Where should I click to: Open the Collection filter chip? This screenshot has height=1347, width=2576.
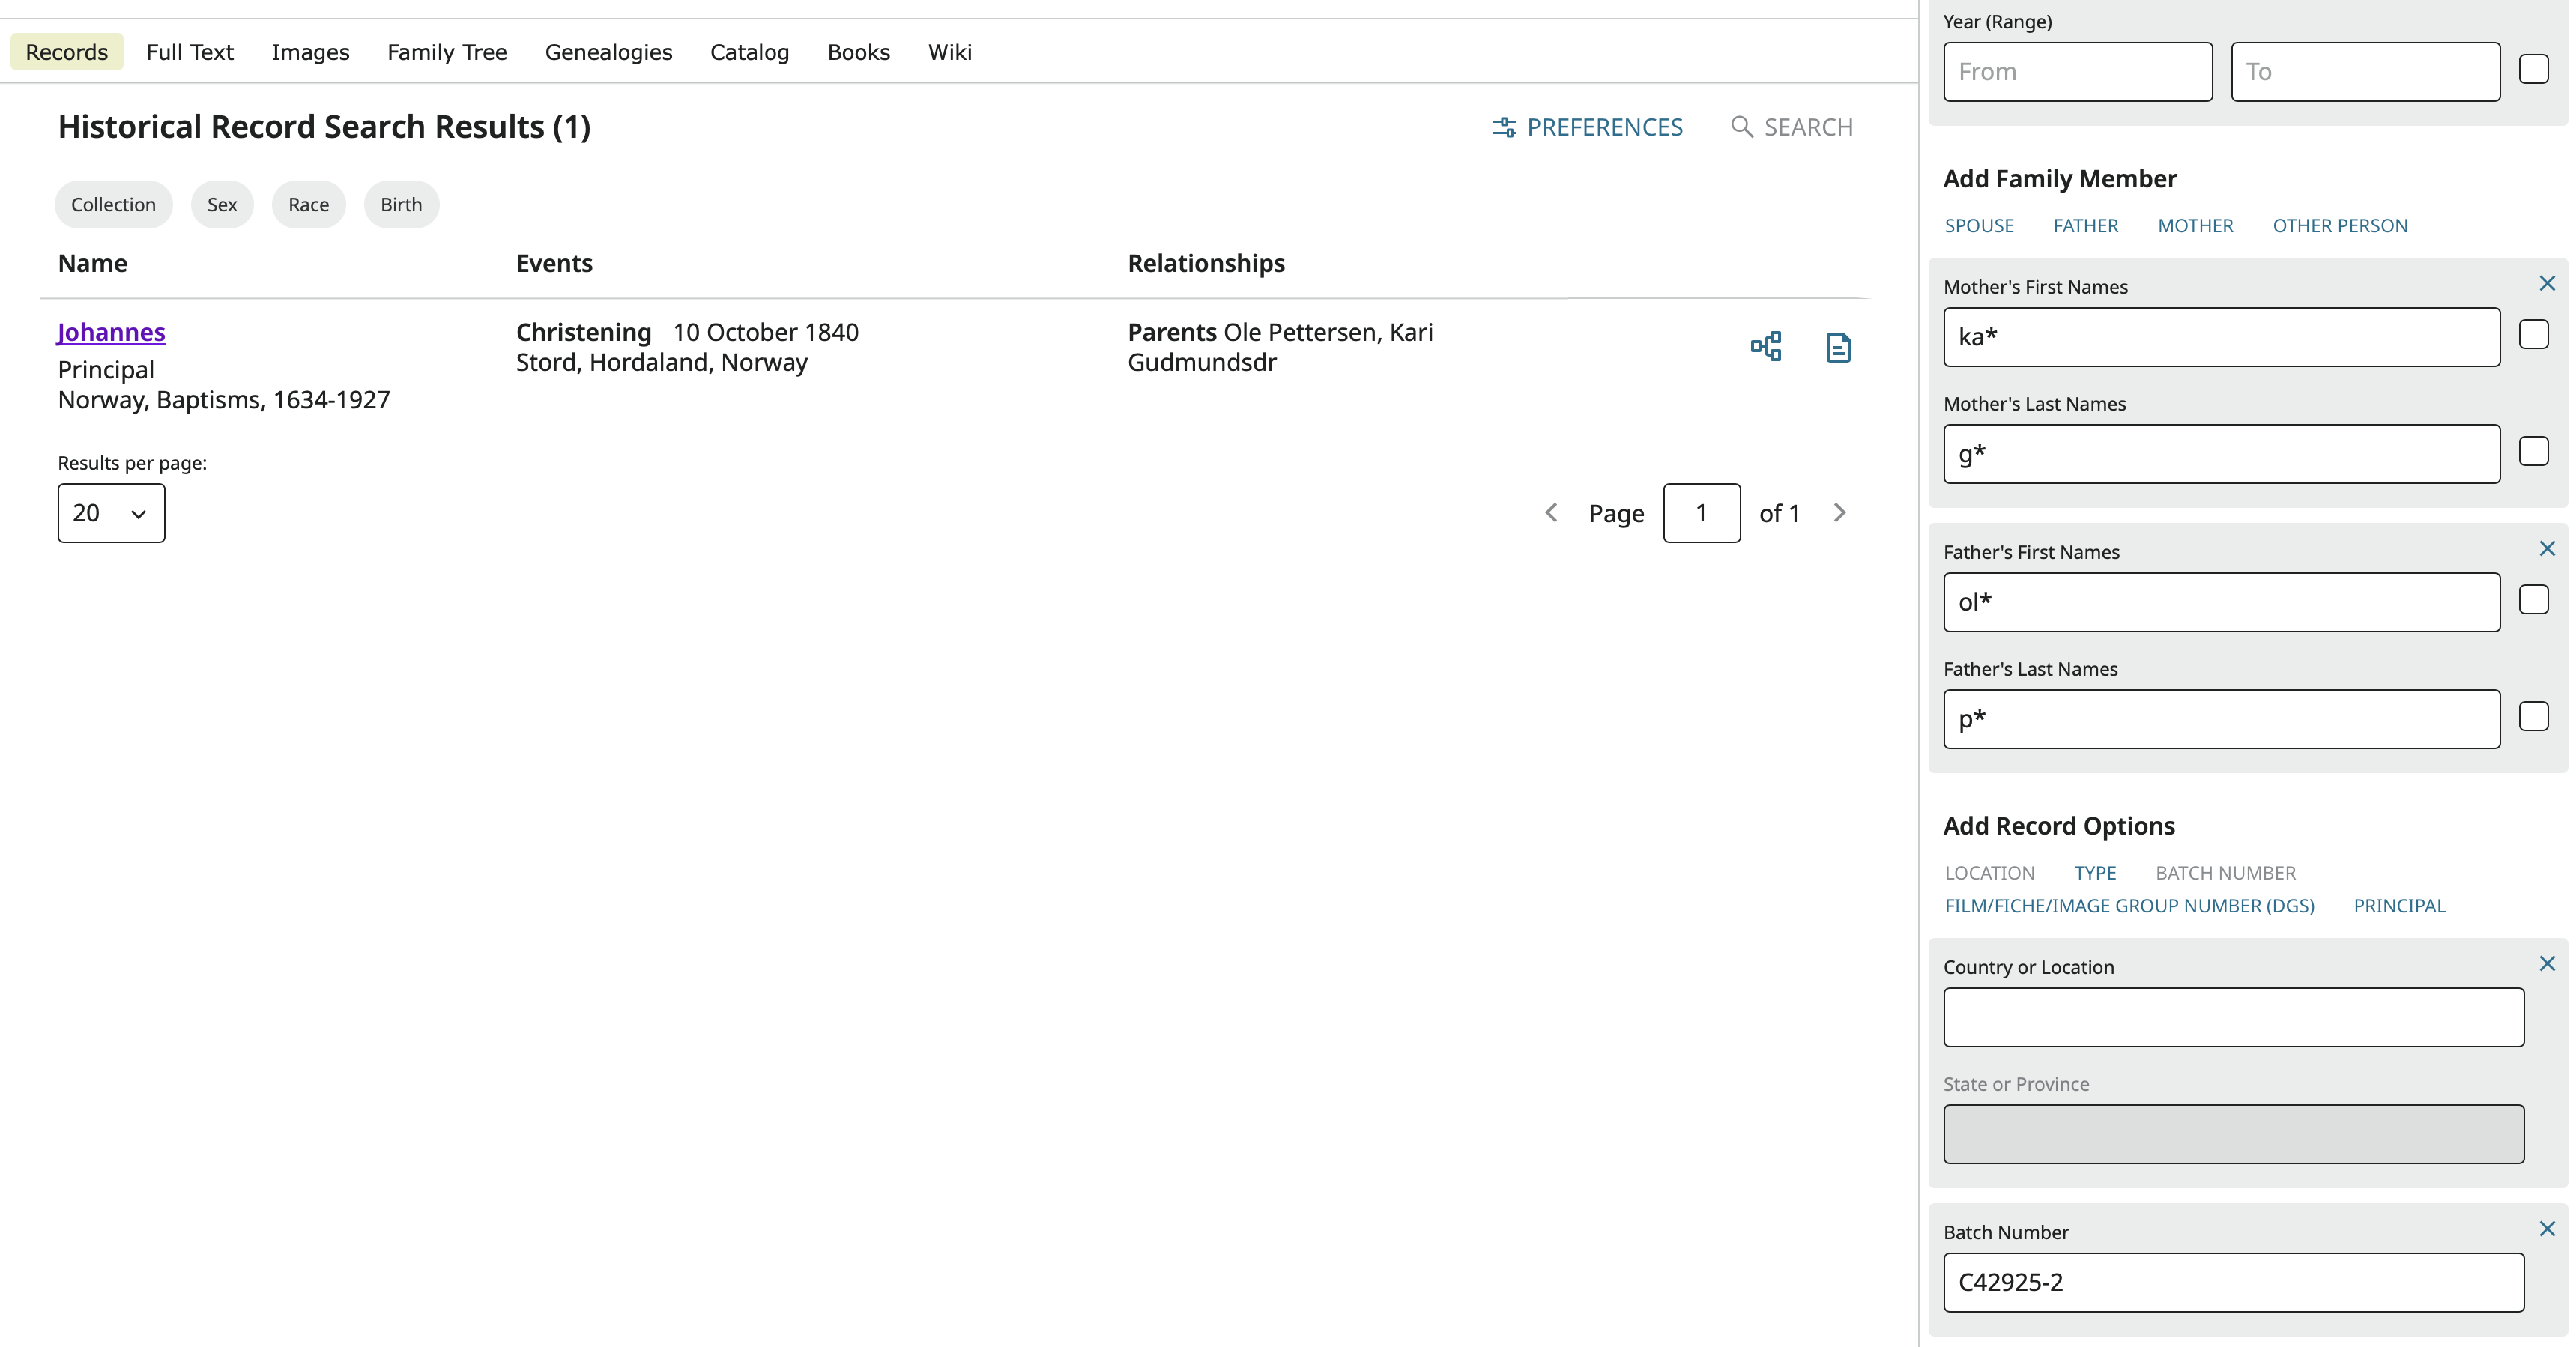tap(113, 204)
